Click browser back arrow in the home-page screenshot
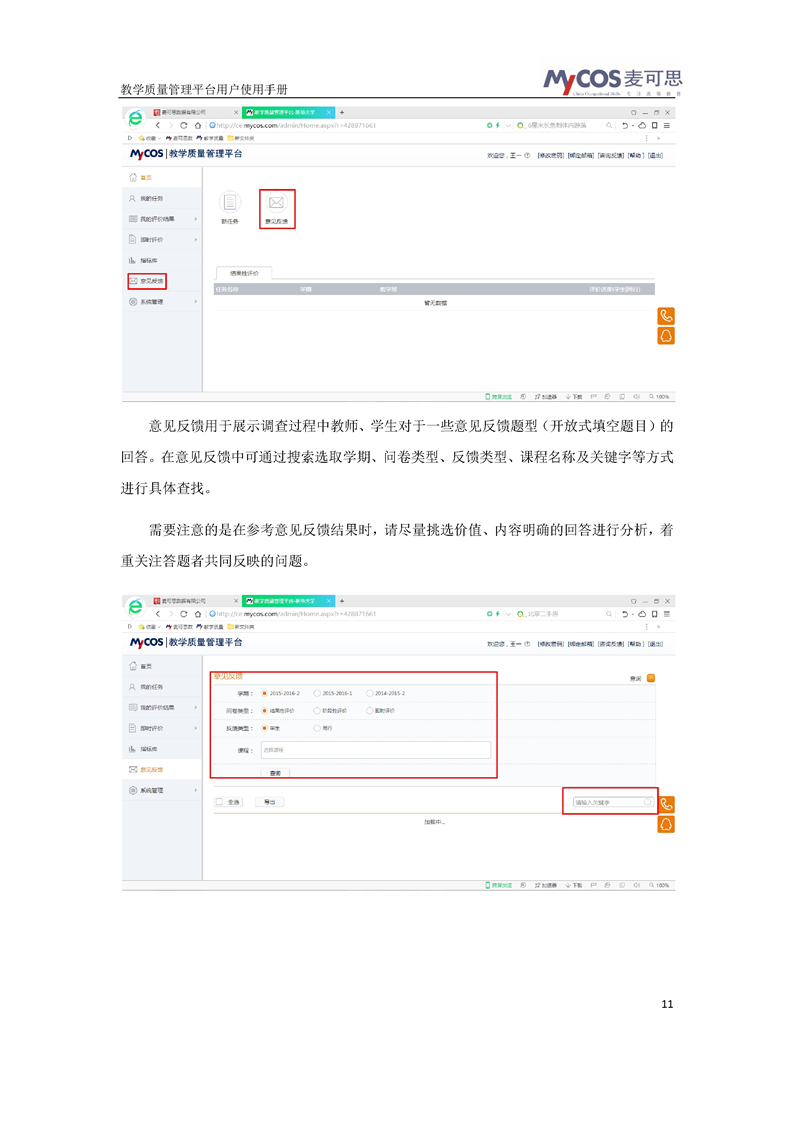 click(x=158, y=125)
